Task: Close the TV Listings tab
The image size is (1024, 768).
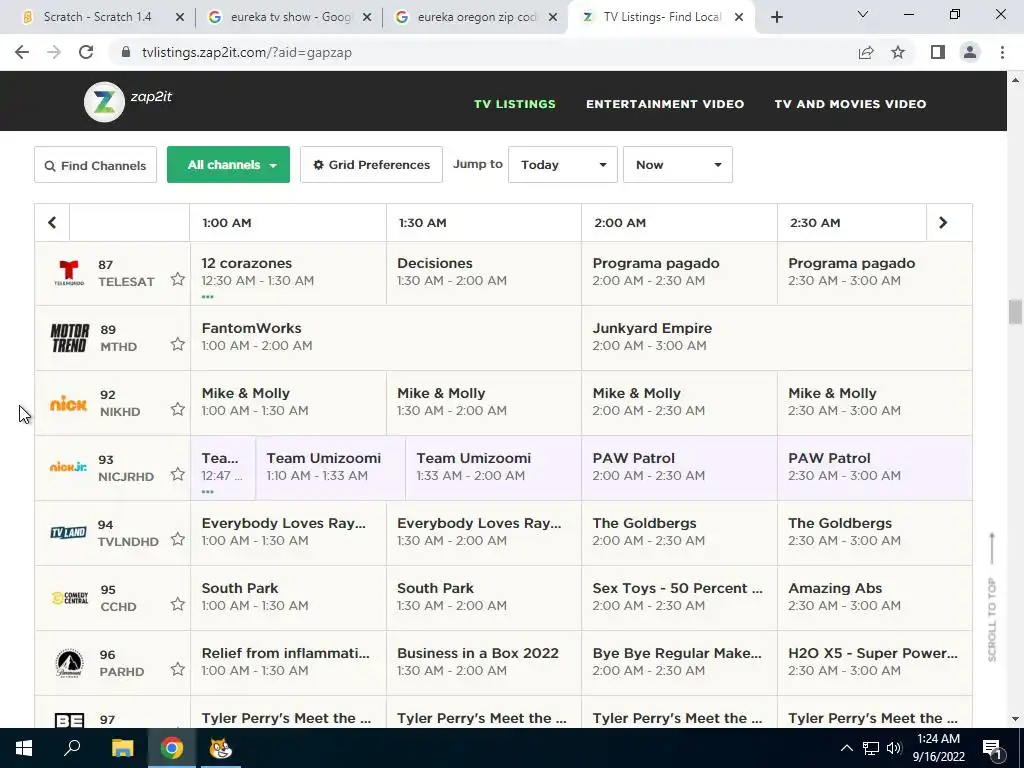Action: (739, 17)
